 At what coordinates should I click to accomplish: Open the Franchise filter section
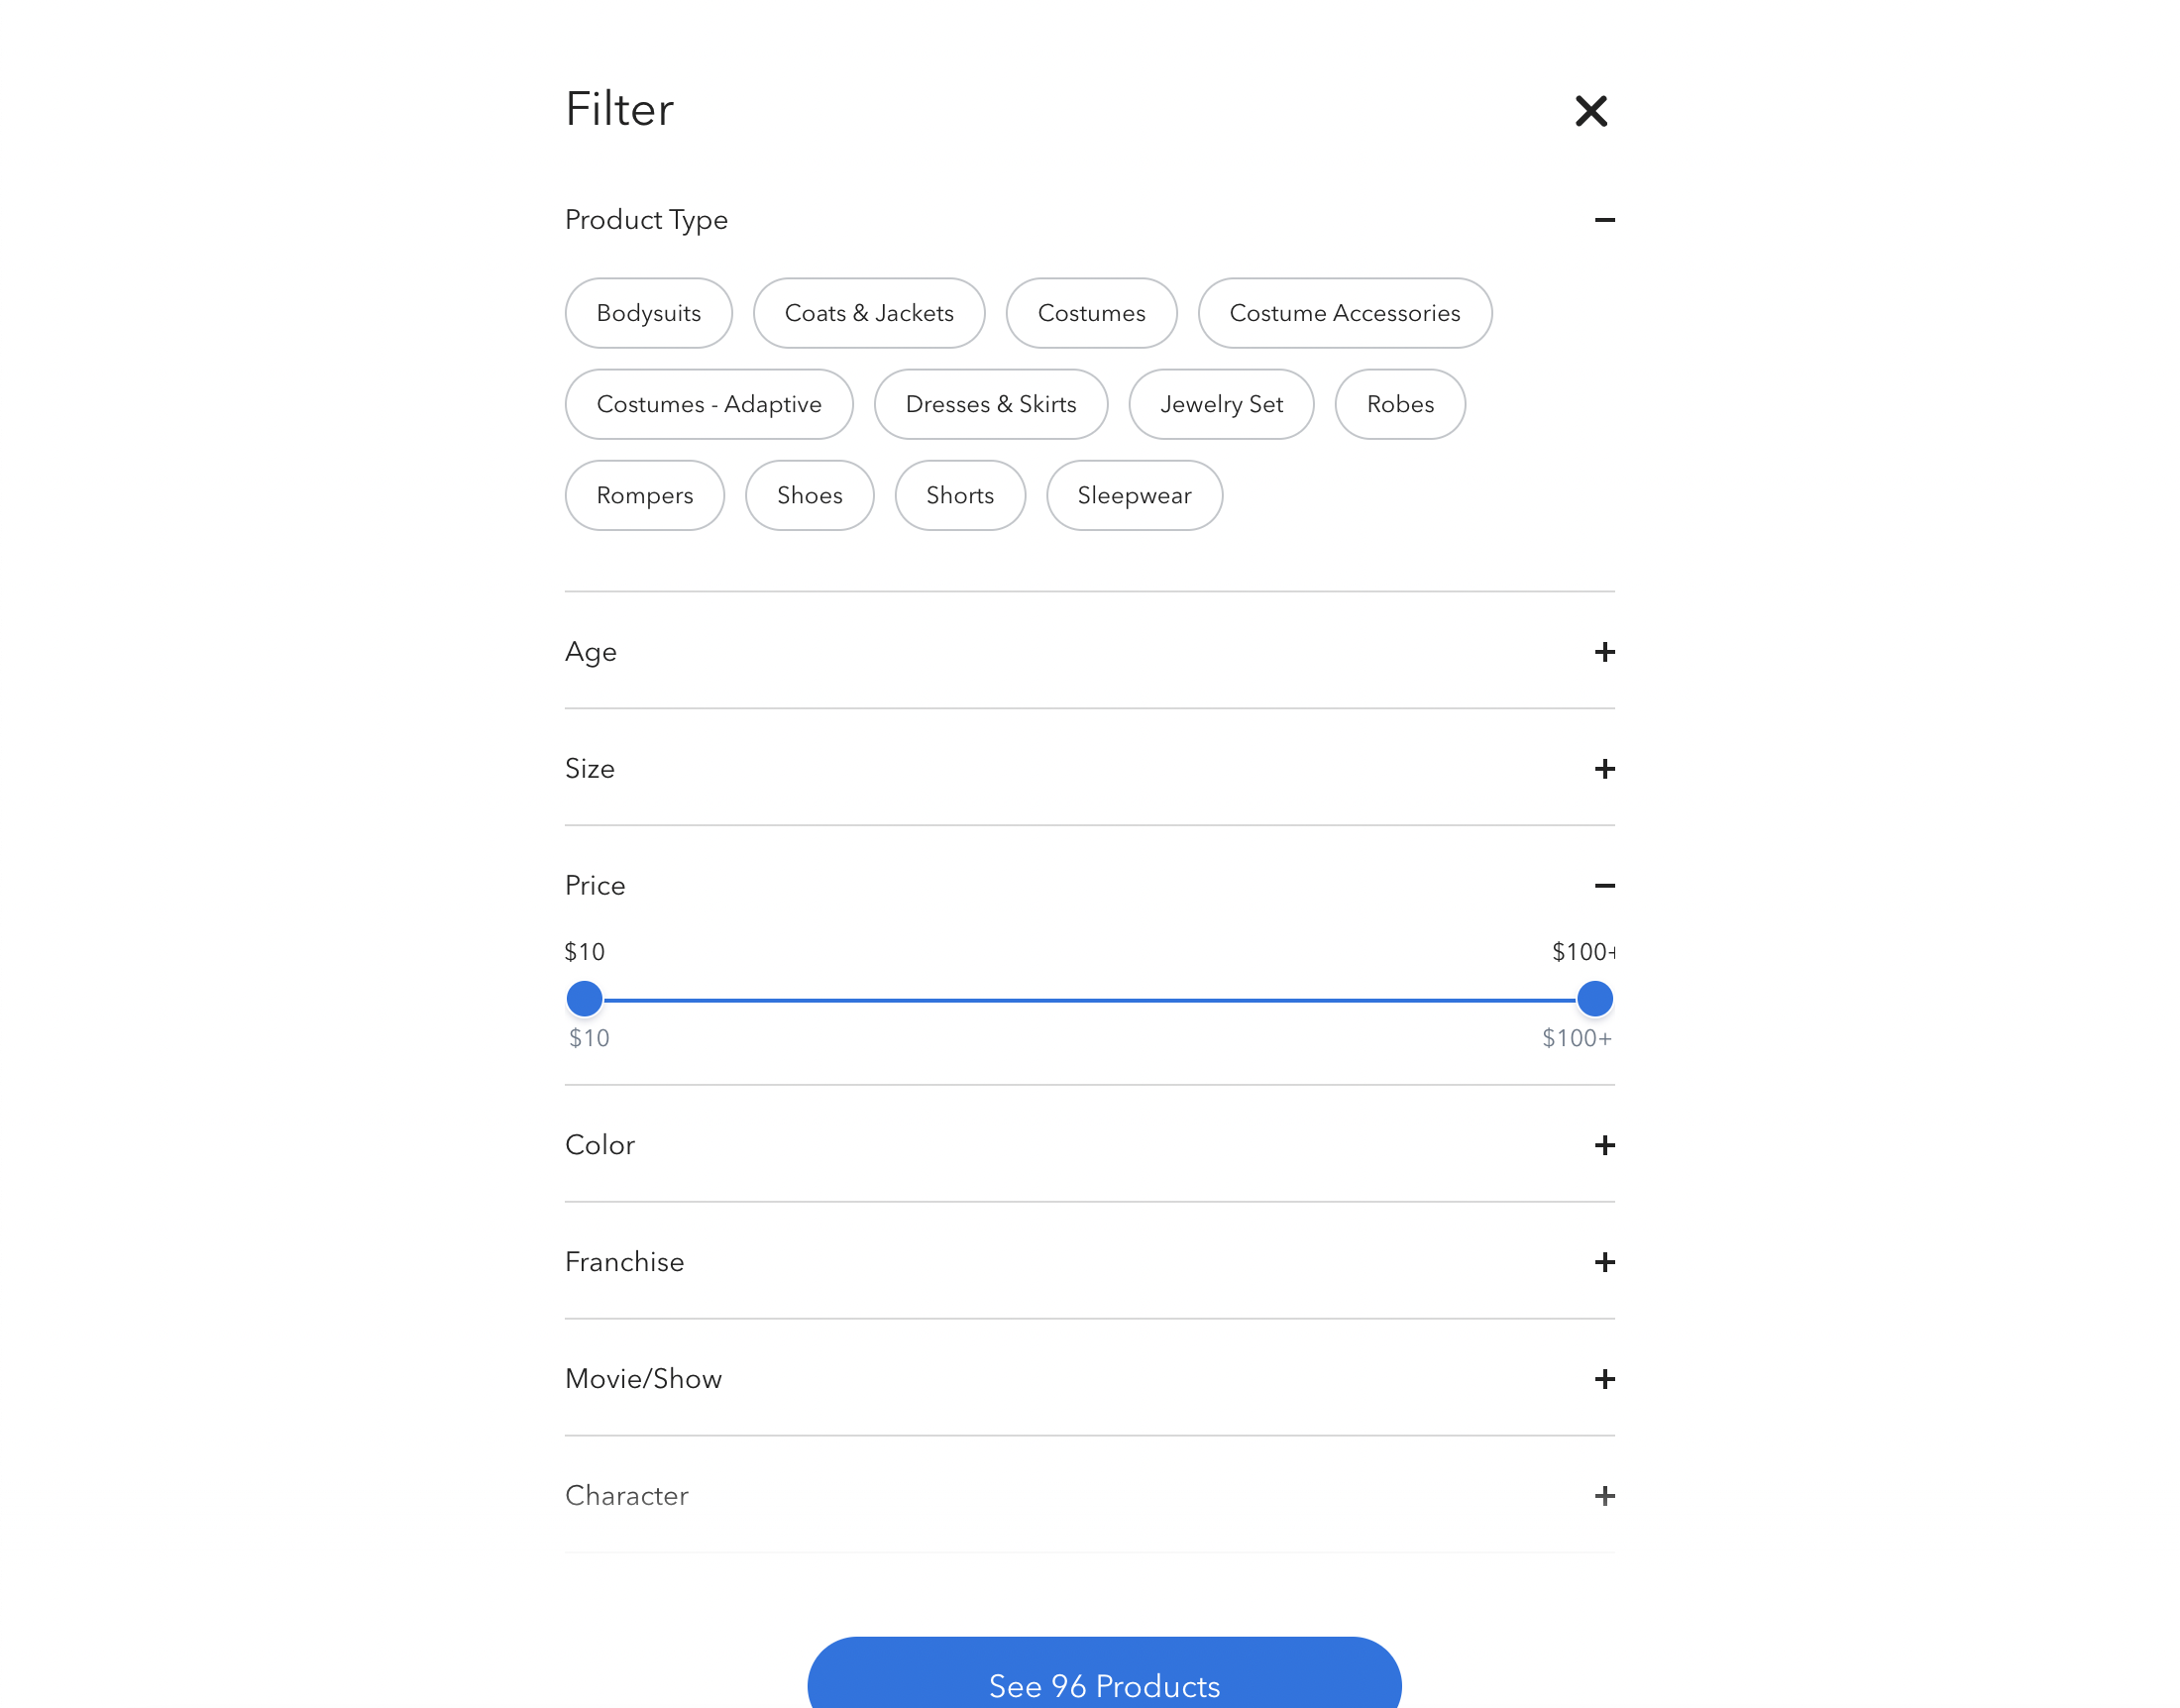coord(1604,1262)
